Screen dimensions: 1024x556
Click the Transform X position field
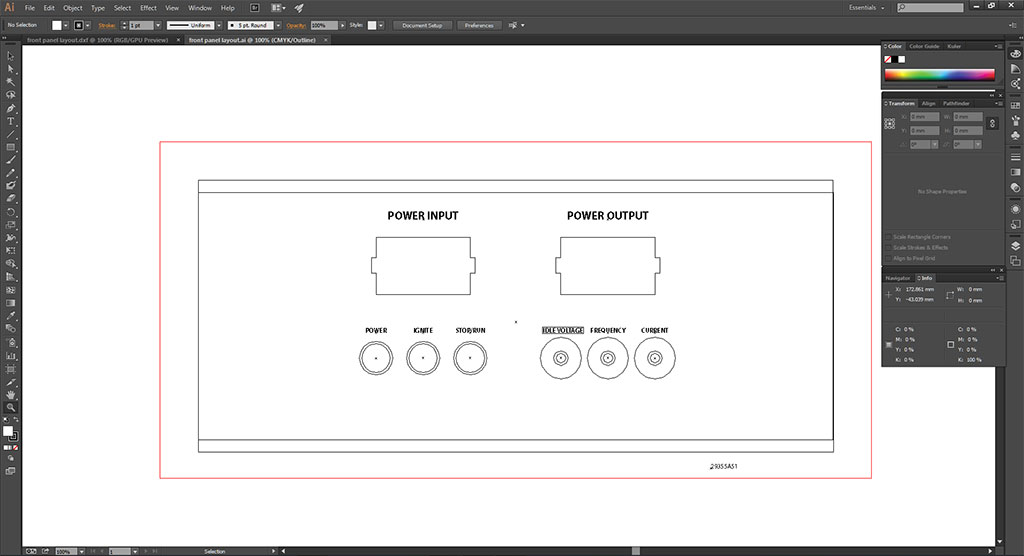point(924,117)
